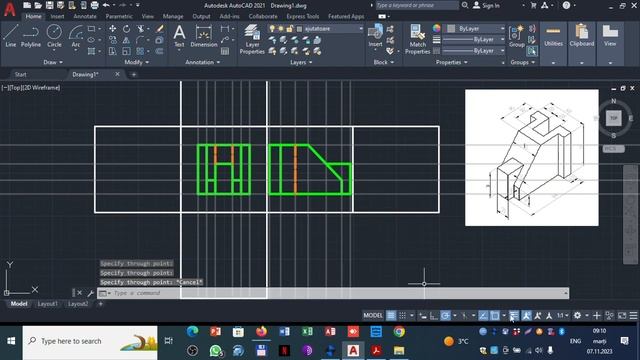
Task: Select the Line tool
Action: pos(11,36)
